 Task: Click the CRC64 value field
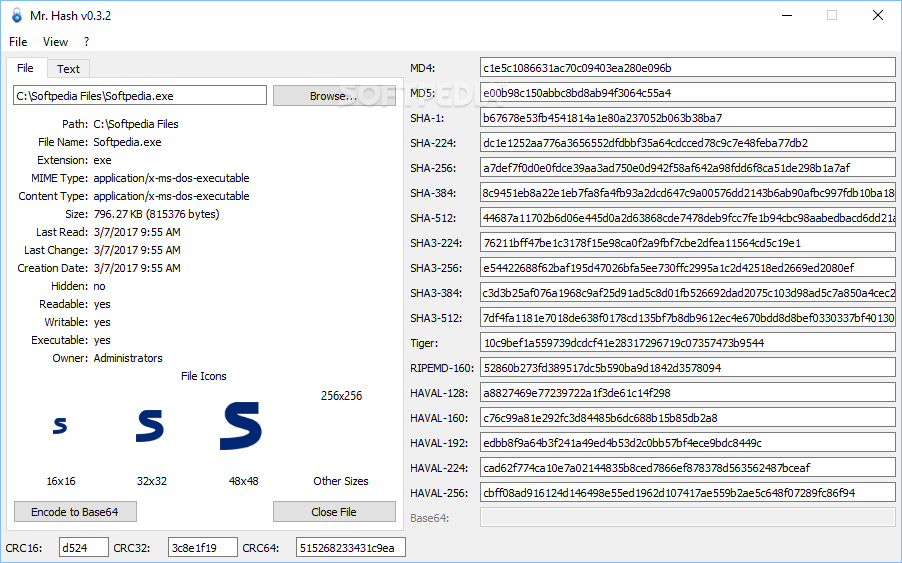pos(350,547)
